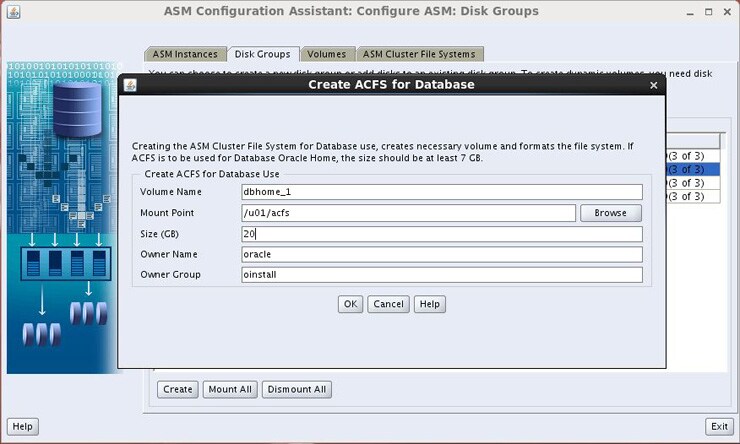740x444 pixels.
Task: Click the Owner Group input field
Action: (x=441, y=275)
